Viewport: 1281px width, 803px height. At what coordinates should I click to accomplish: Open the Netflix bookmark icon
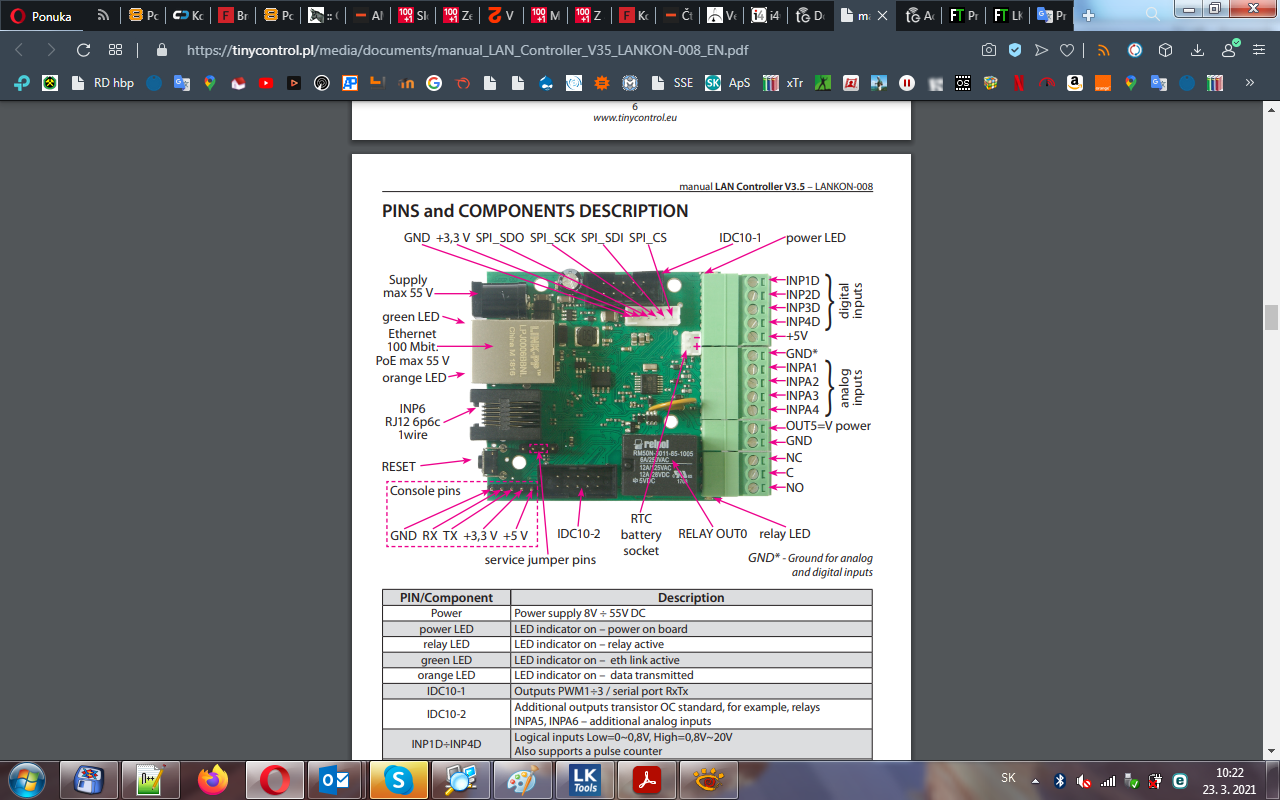click(x=1018, y=84)
